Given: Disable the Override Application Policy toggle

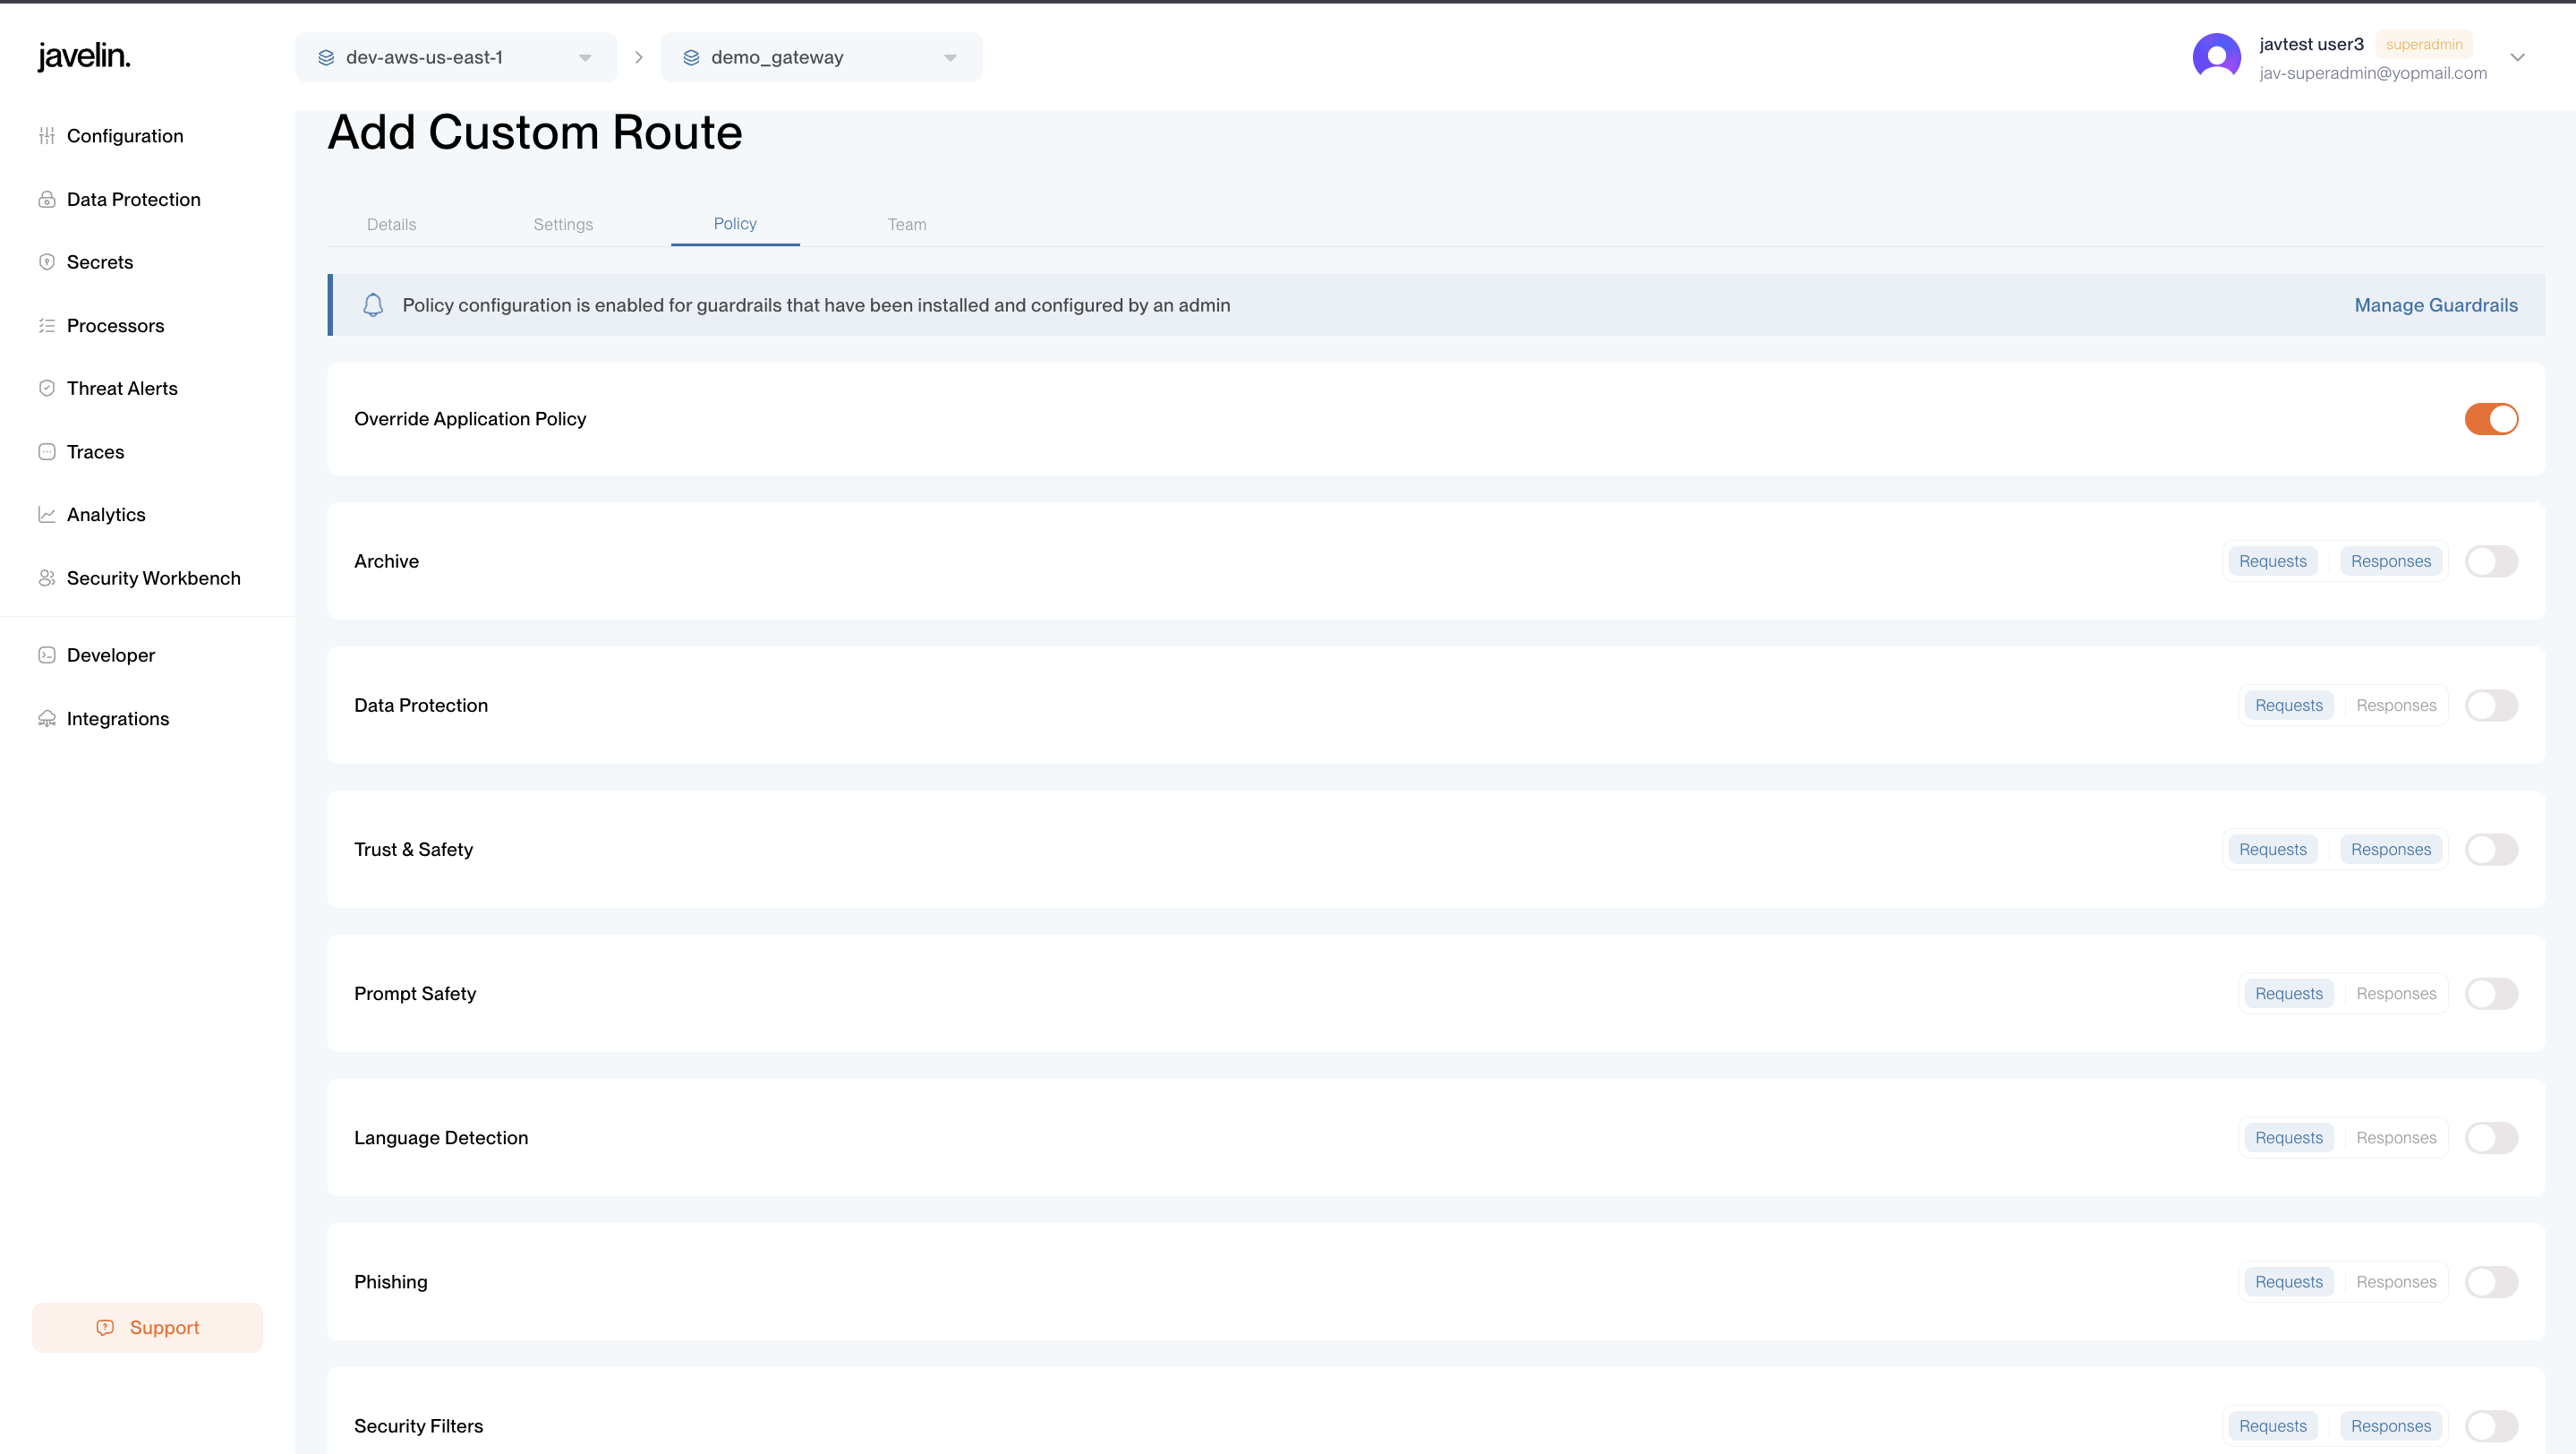Looking at the screenshot, I should 2491,419.
